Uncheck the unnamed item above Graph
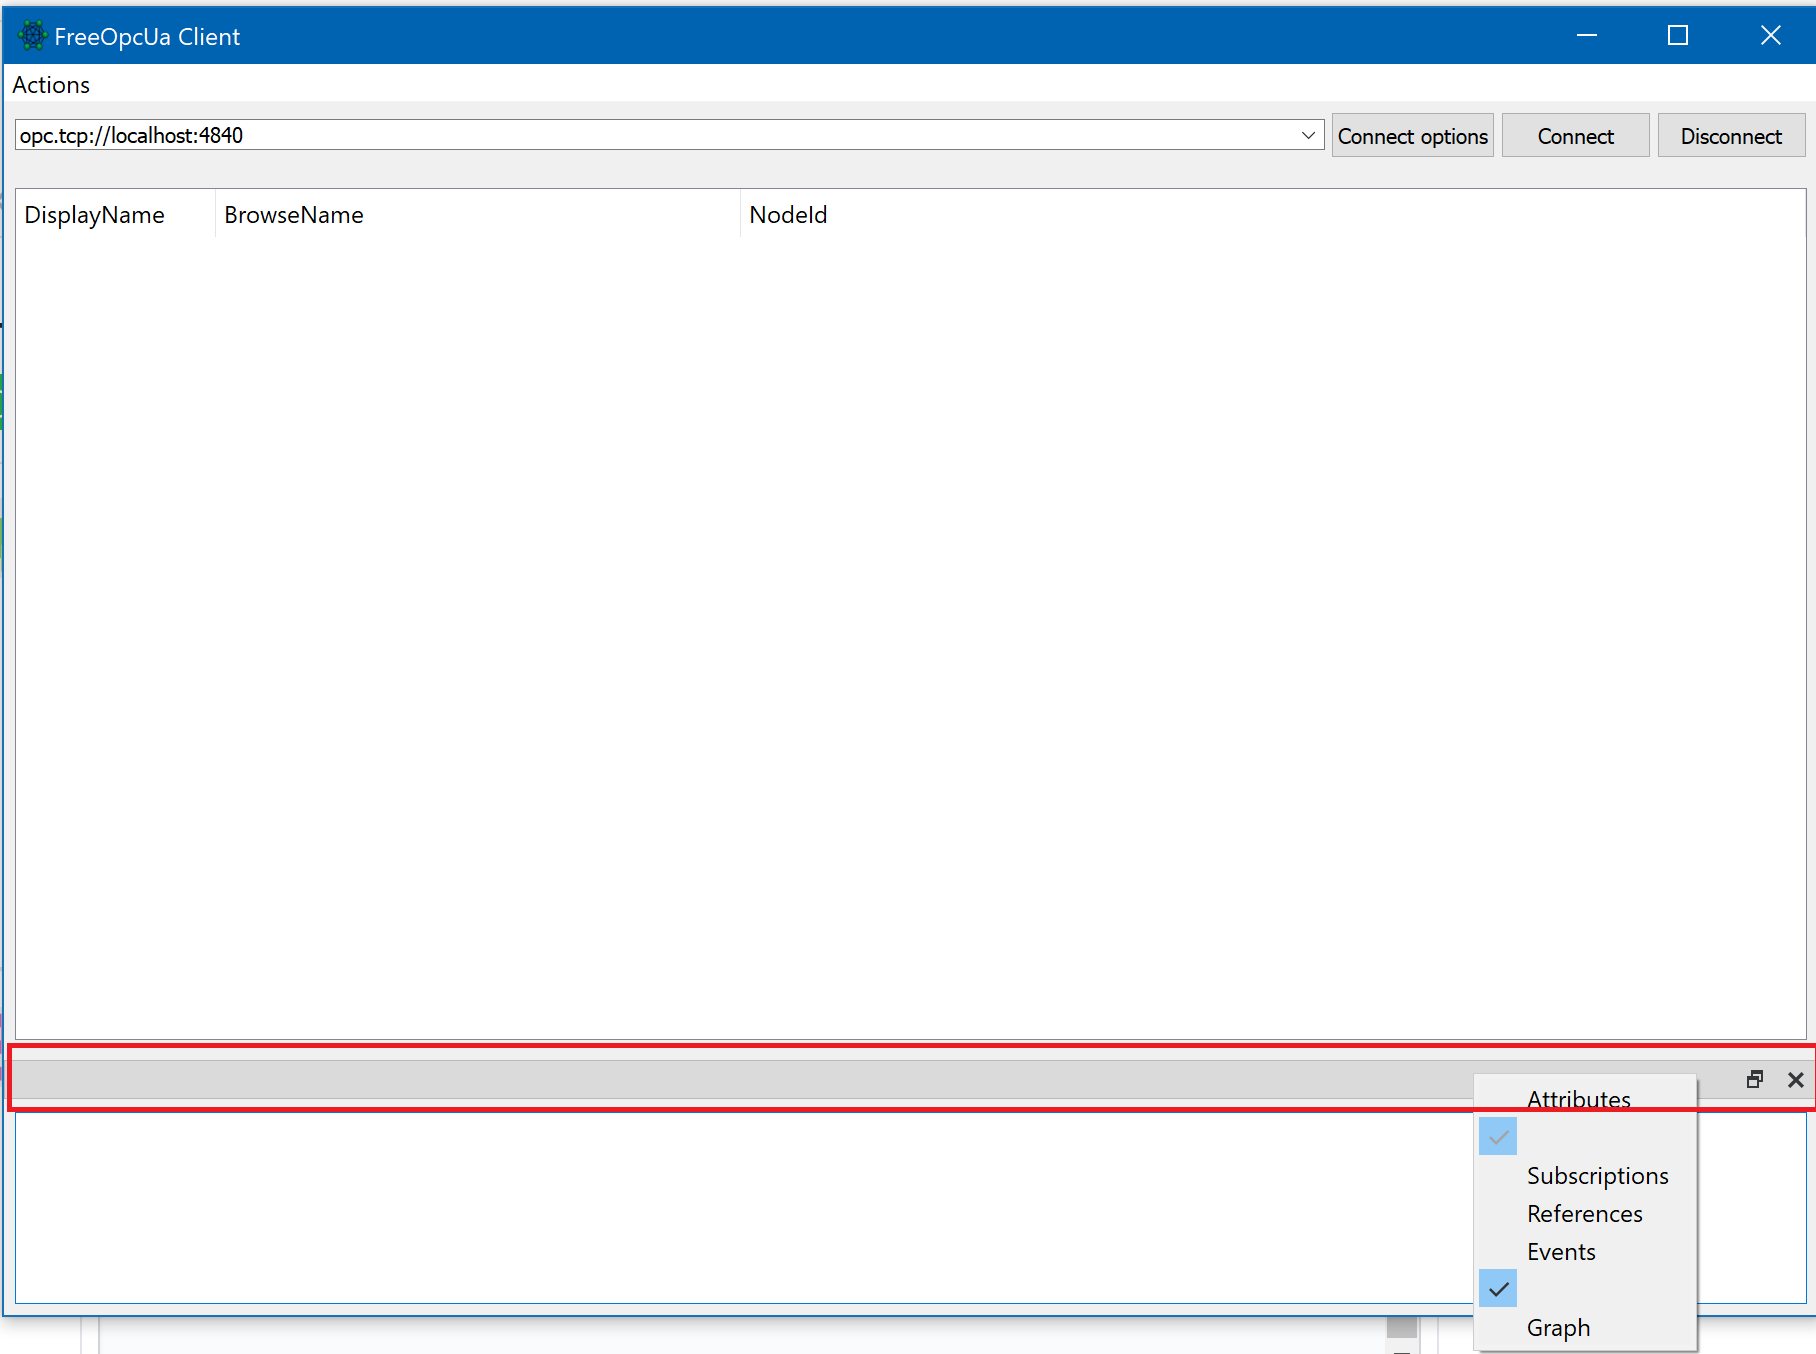The height and width of the screenshot is (1354, 1816). 1498,1289
